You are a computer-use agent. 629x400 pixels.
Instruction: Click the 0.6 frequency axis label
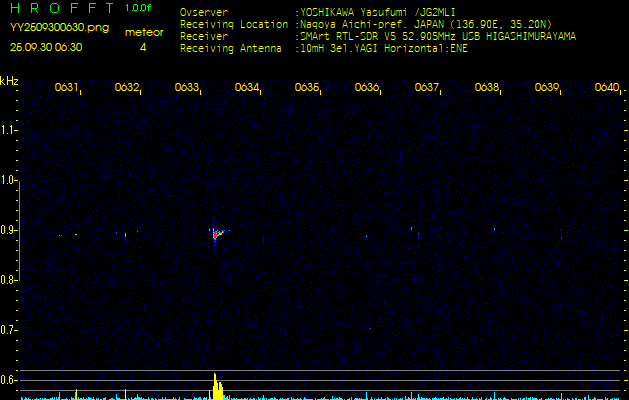[9, 380]
